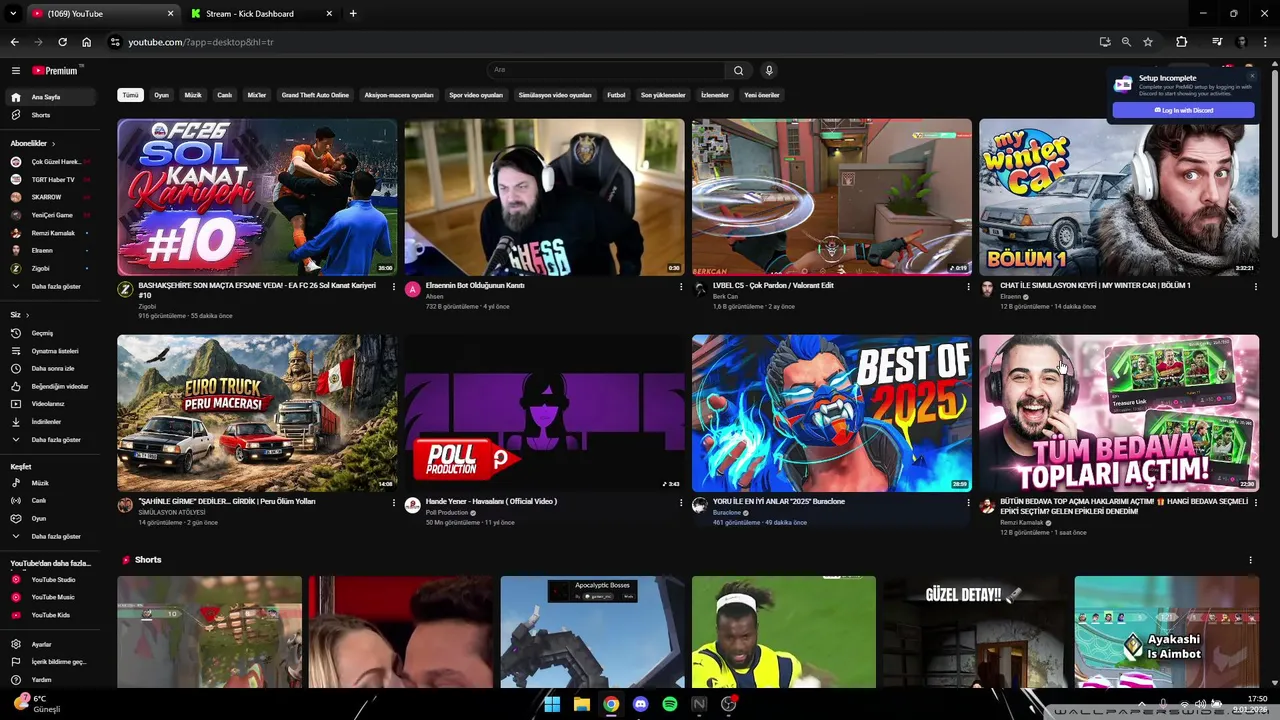Open Spotify from the taskbar
Viewport: 1280px width, 720px height.
point(670,704)
